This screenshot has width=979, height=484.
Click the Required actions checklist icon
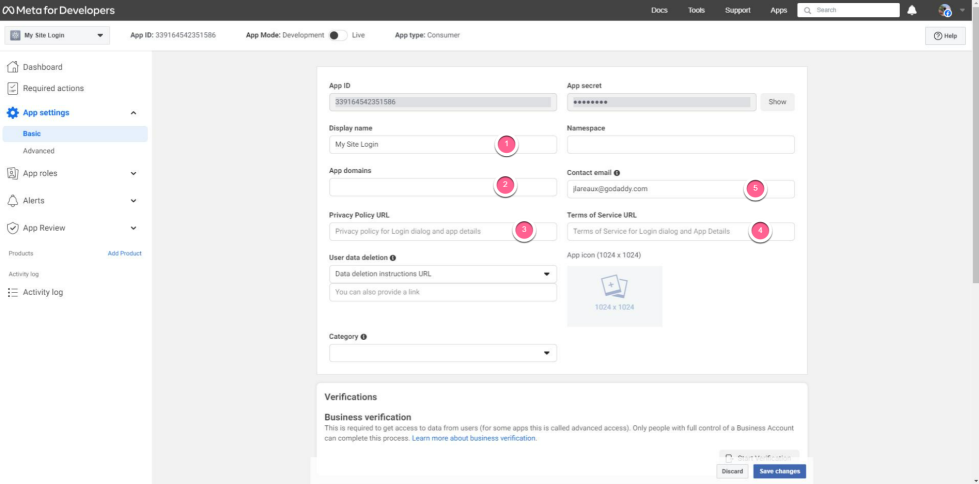[x=12, y=88]
